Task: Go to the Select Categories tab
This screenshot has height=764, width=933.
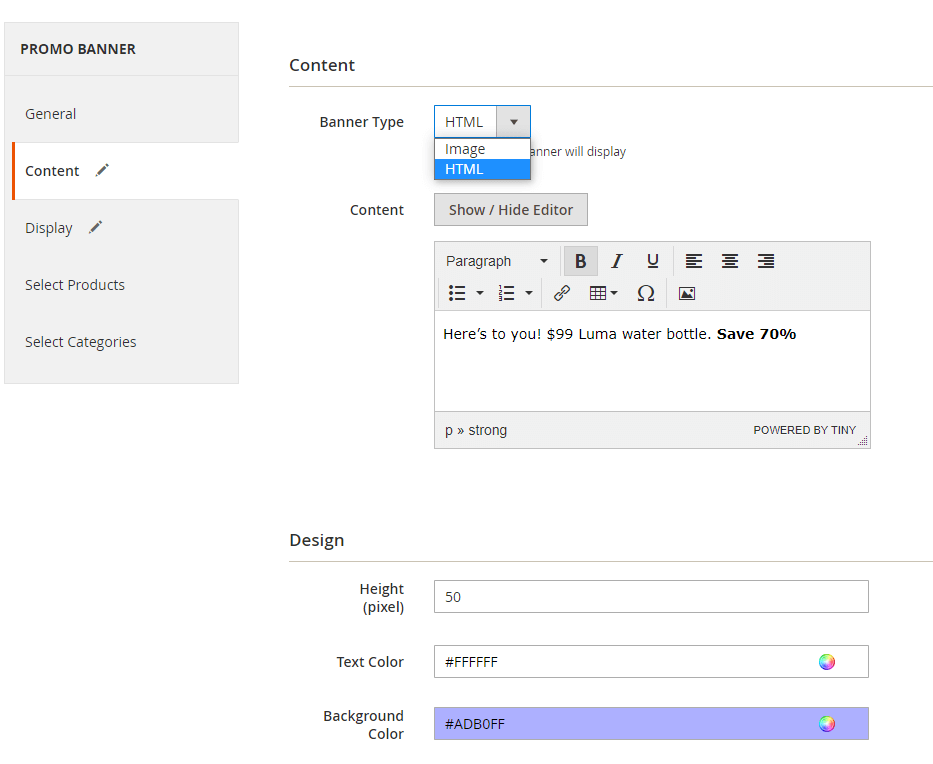Action: click(x=121, y=342)
